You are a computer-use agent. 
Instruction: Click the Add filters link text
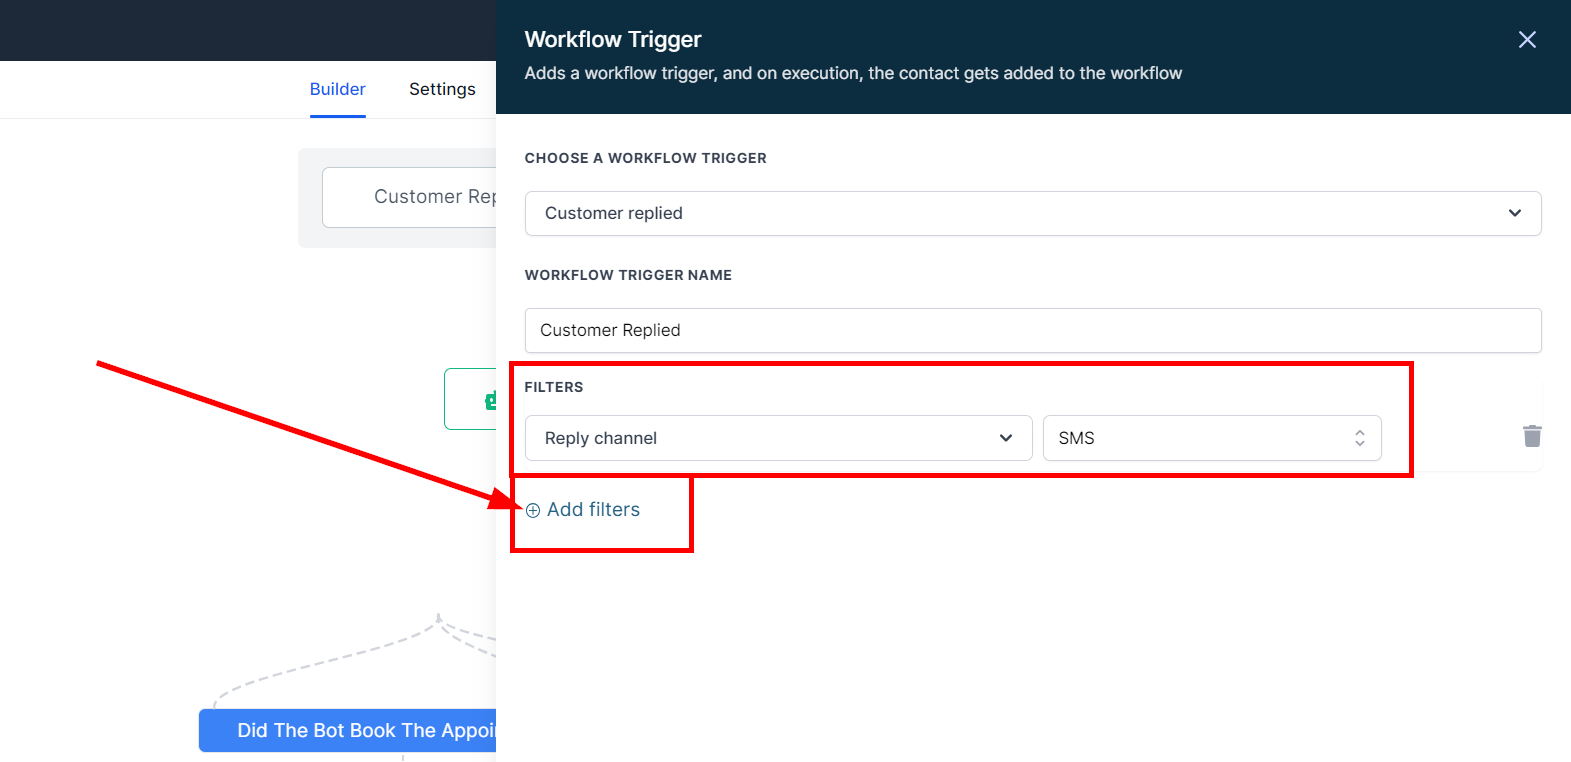(593, 510)
